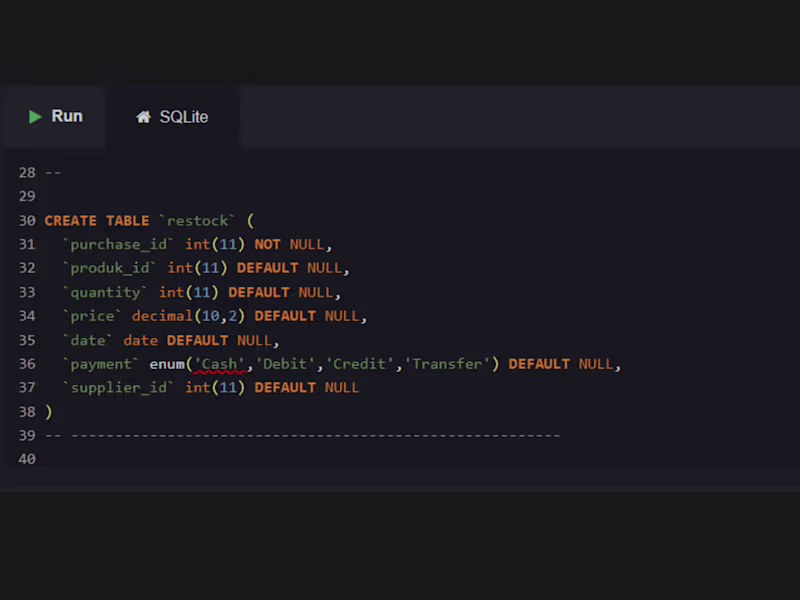Click the dashed comment on line 39

pos(303,435)
